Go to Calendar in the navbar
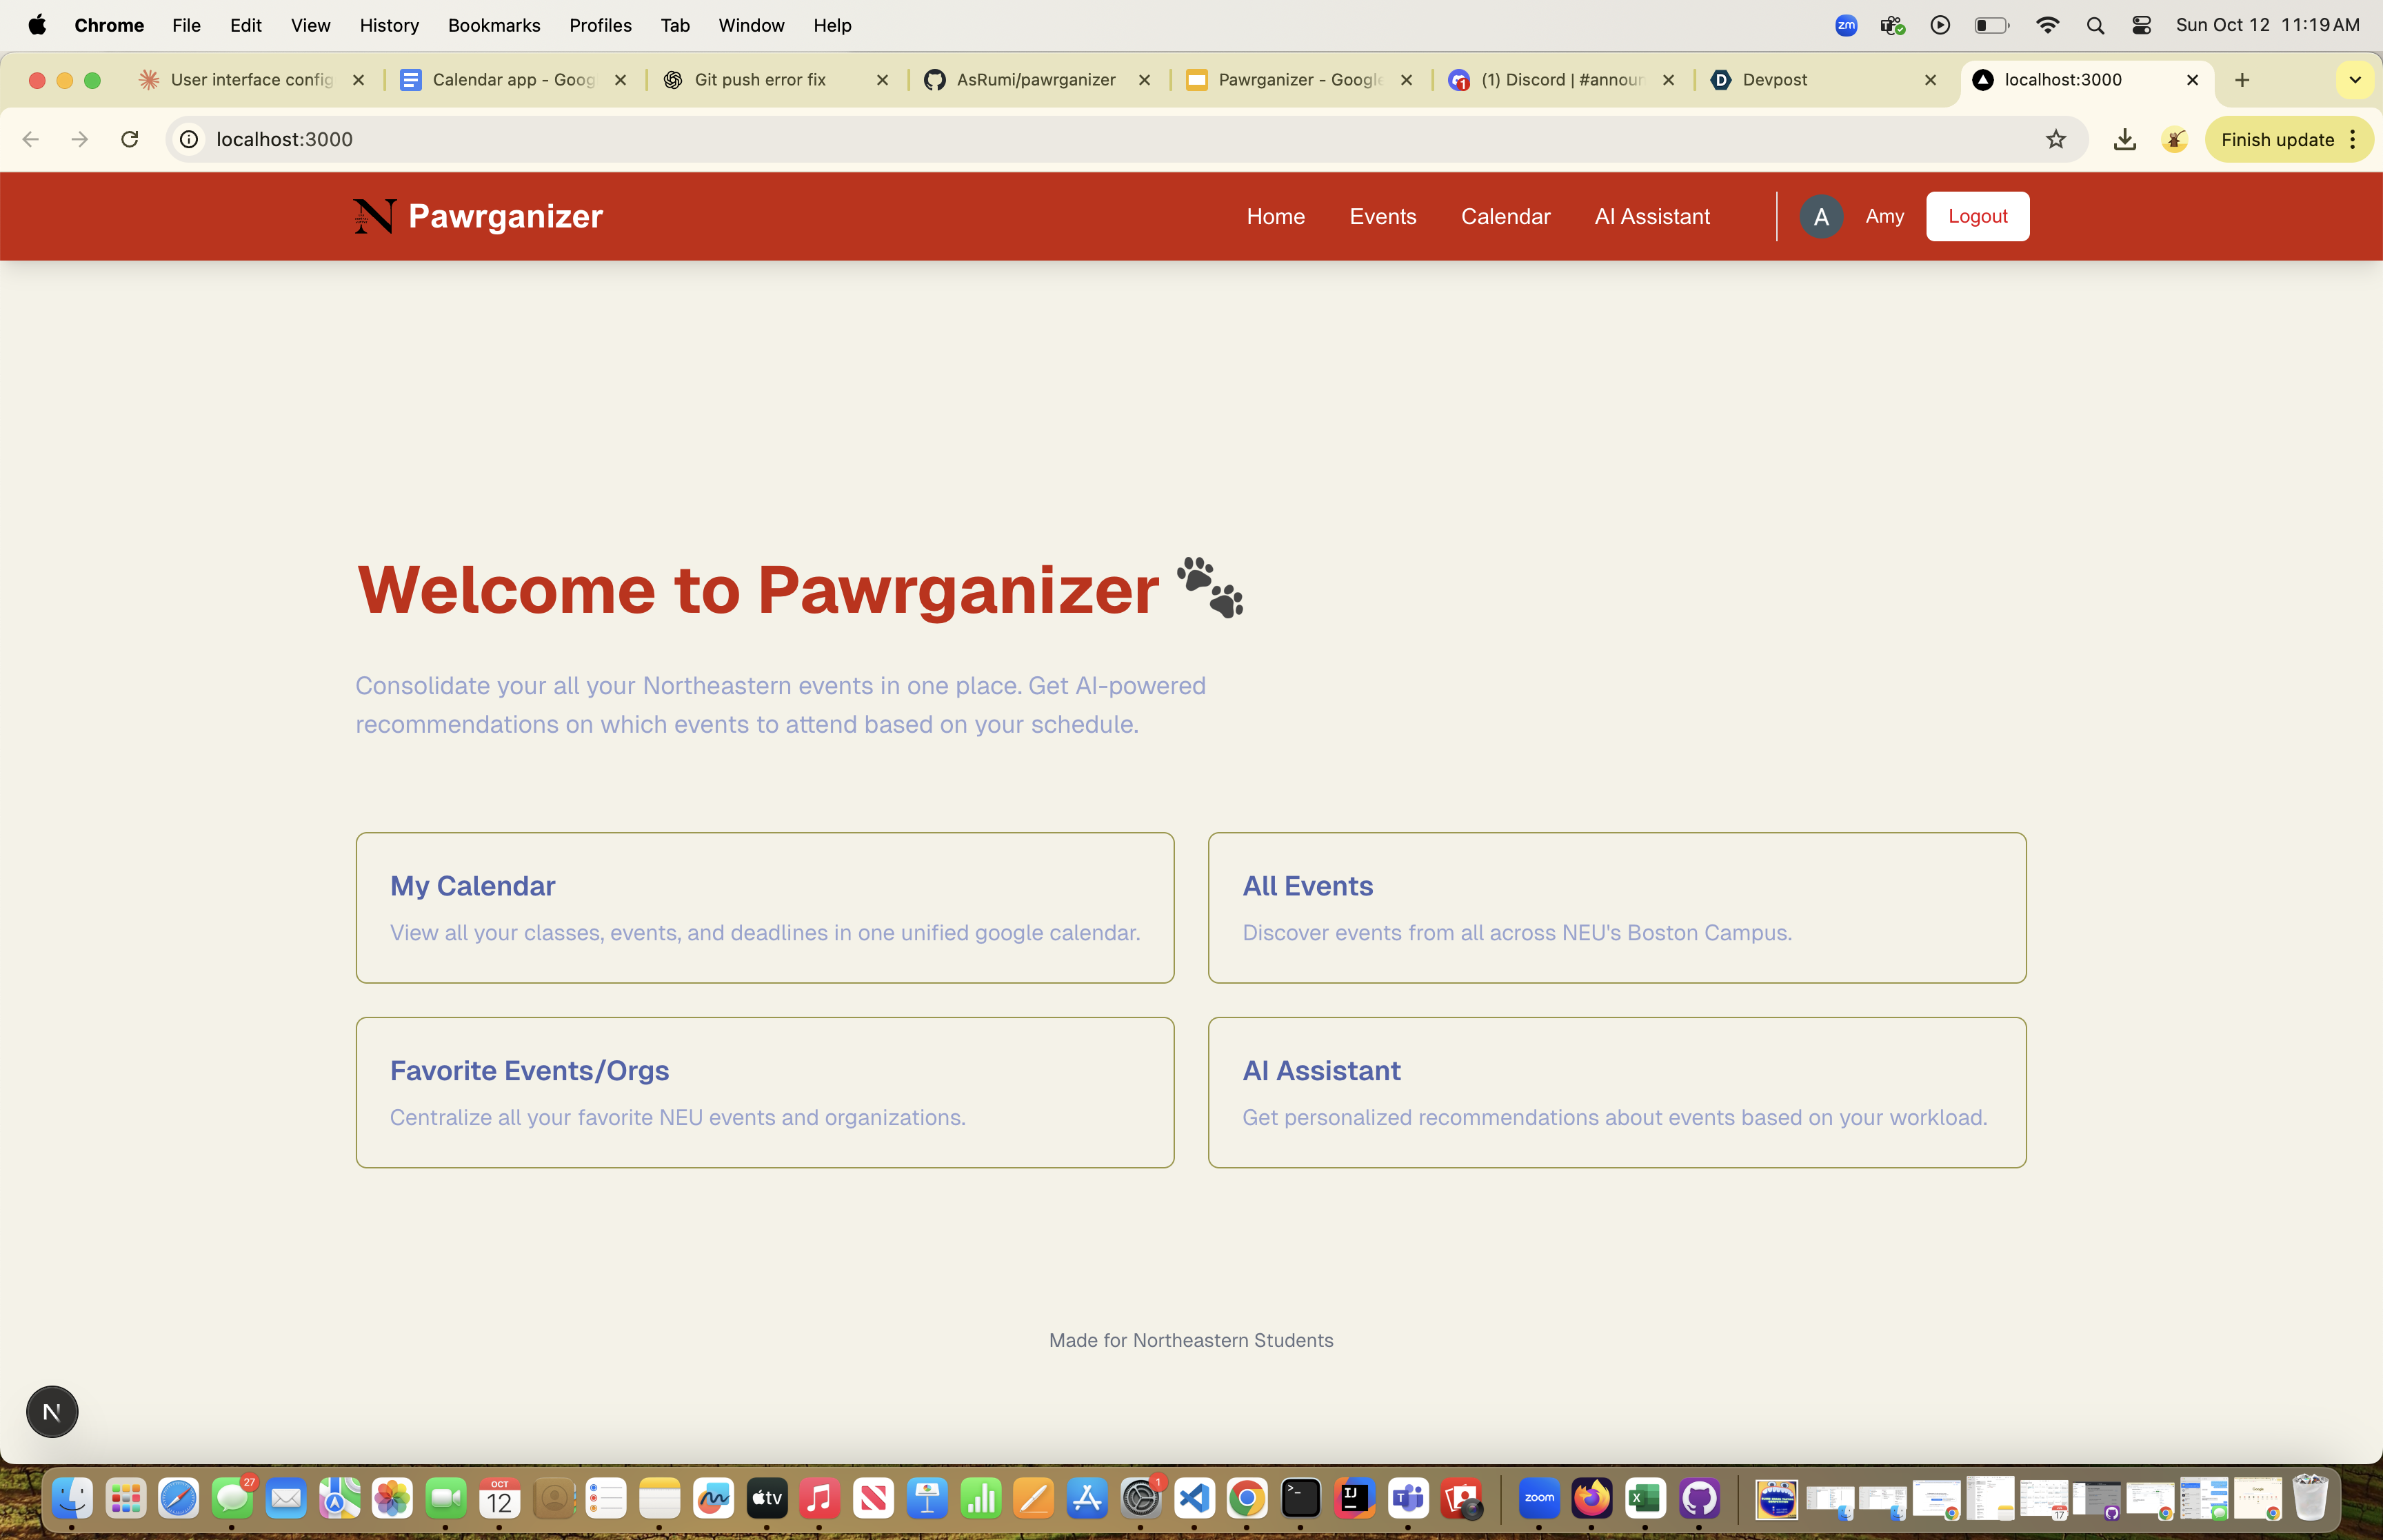 1504,216
